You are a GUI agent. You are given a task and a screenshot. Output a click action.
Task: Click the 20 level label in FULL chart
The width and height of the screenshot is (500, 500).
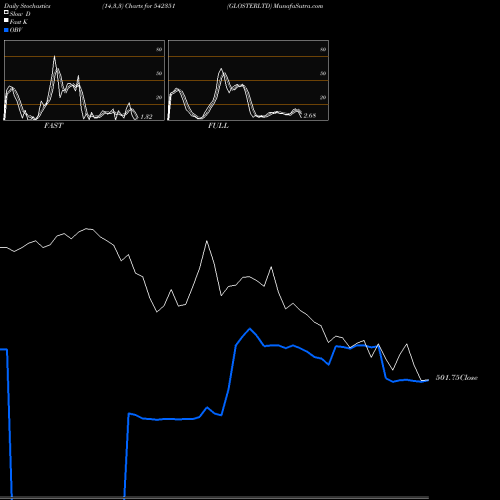pos(323,97)
